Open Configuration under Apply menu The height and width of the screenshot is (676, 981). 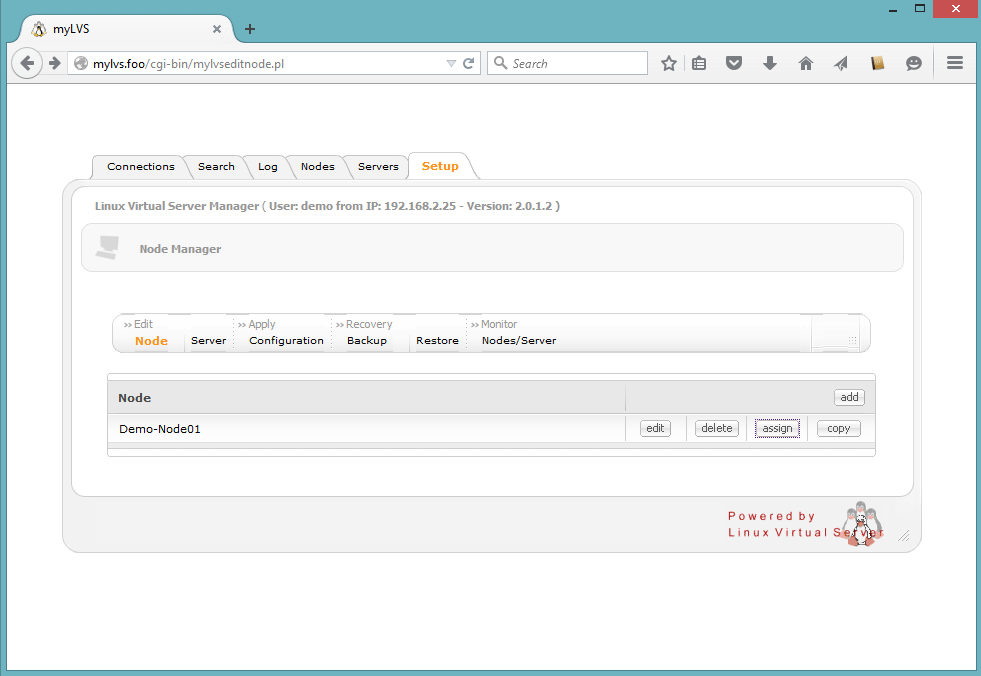pyautogui.click(x=286, y=341)
